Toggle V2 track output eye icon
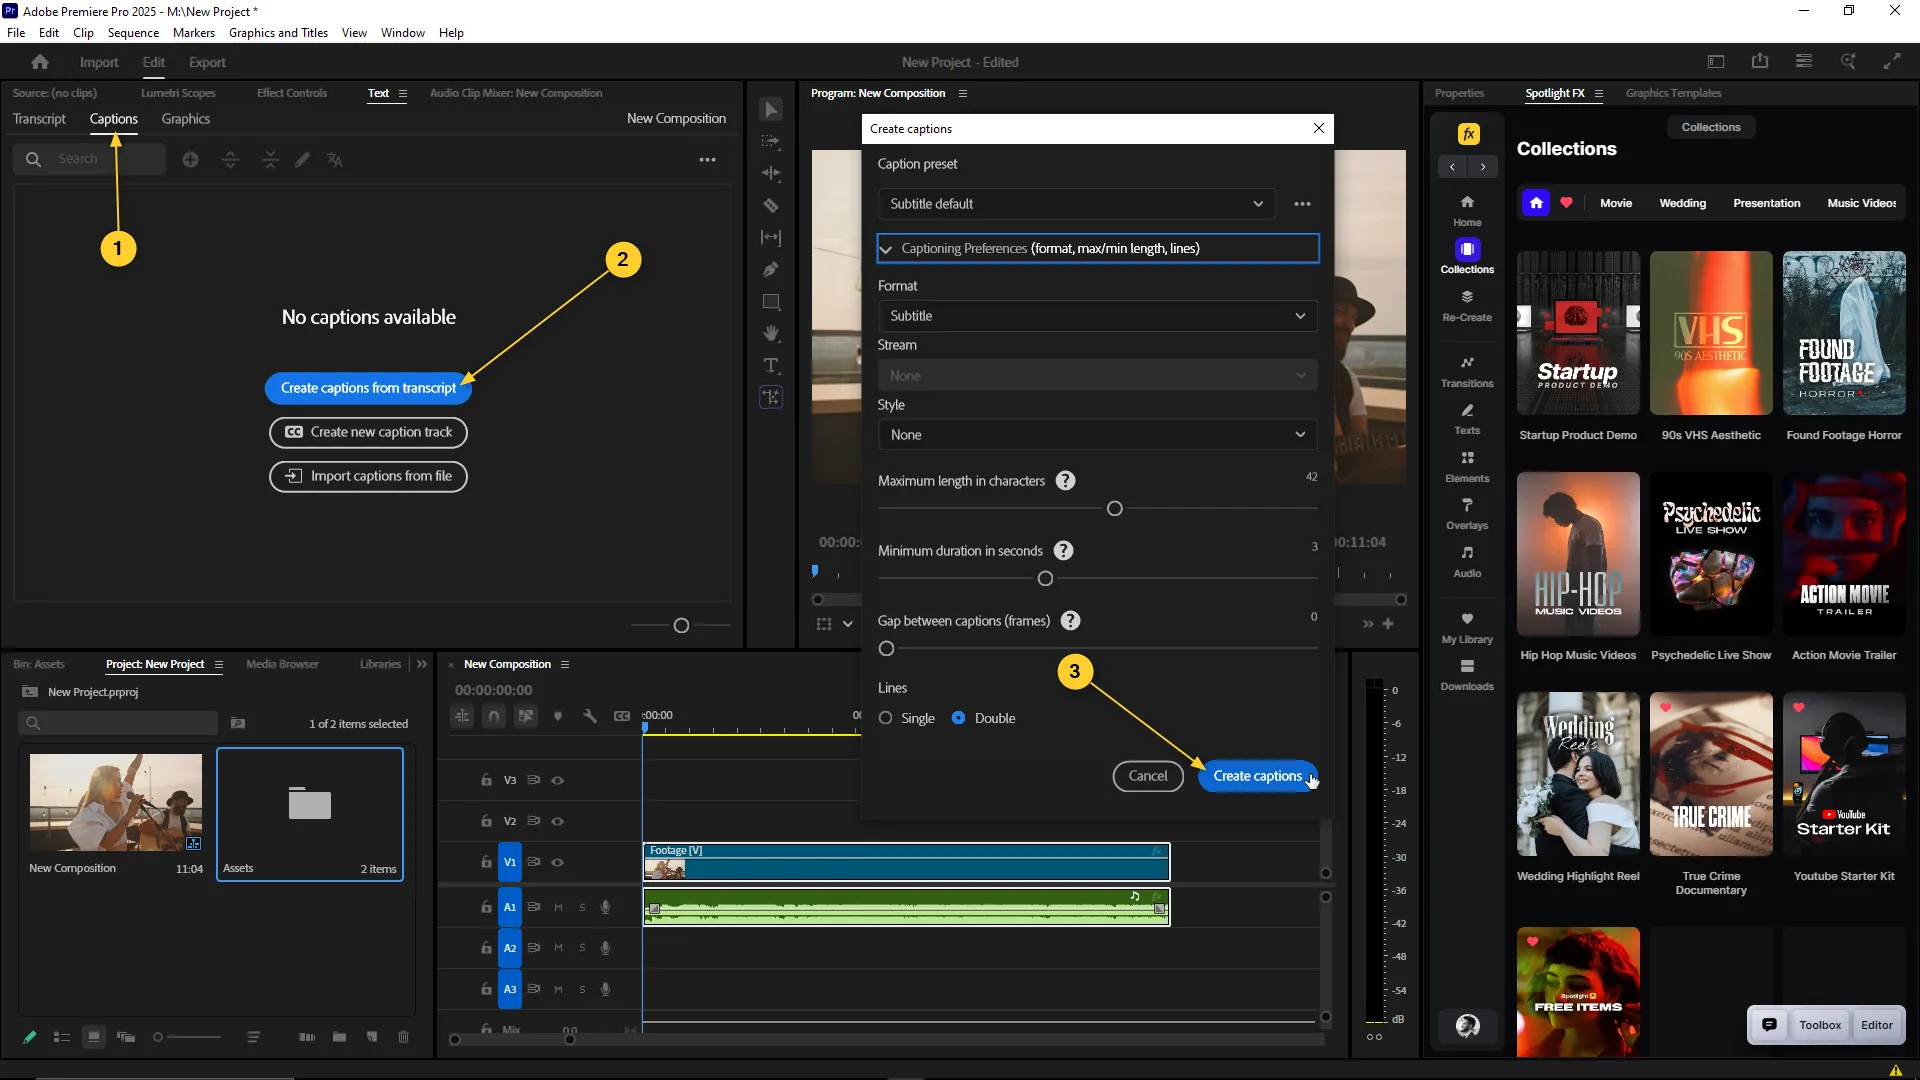 coord(558,821)
